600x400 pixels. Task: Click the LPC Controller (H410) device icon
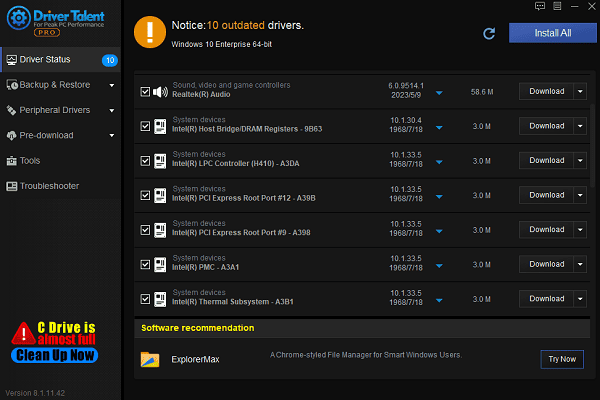[x=160, y=161]
